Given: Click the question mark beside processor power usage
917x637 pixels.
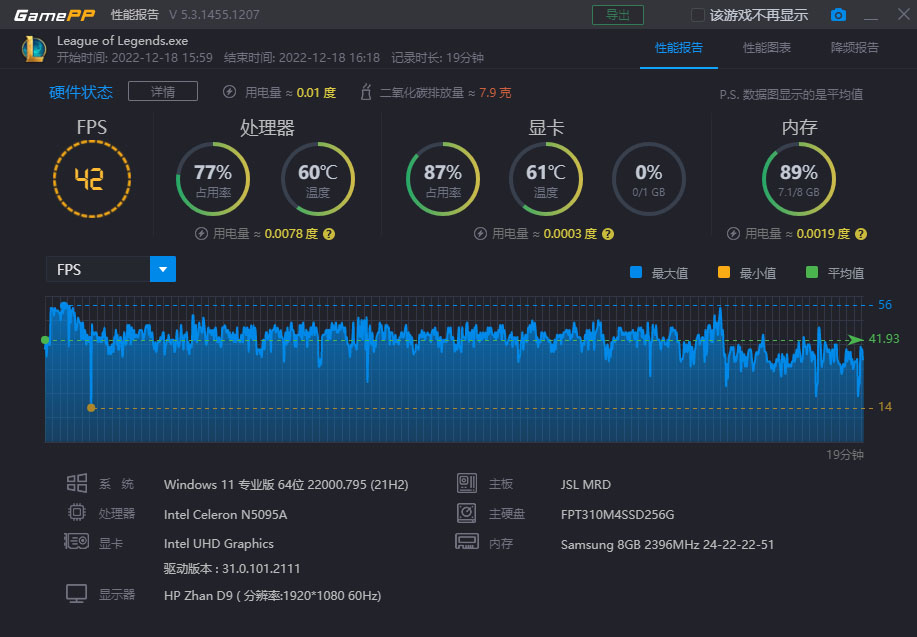Looking at the screenshot, I should (x=328, y=234).
